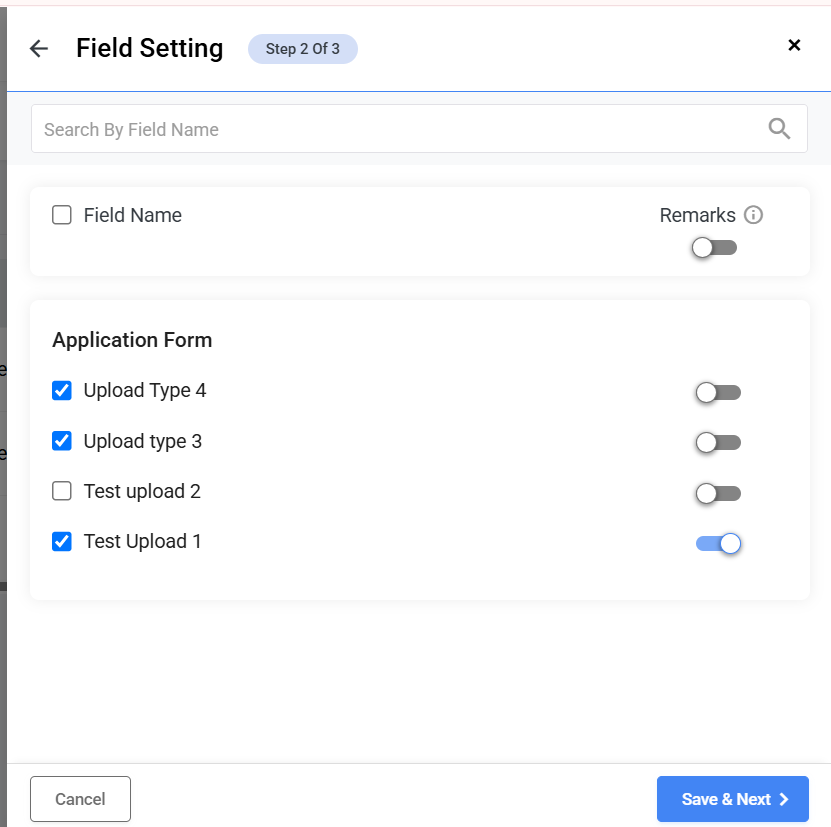This screenshot has height=827, width=831.
Task: Enable remarks toggle for Upload type 3
Action: tap(718, 443)
